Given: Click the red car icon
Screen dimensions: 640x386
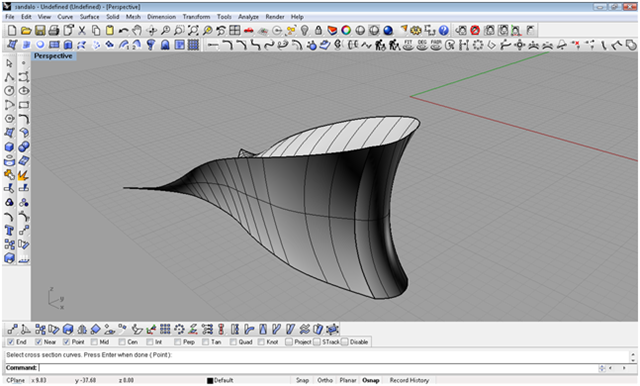Looking at the screenshot, I should (249, 31).
